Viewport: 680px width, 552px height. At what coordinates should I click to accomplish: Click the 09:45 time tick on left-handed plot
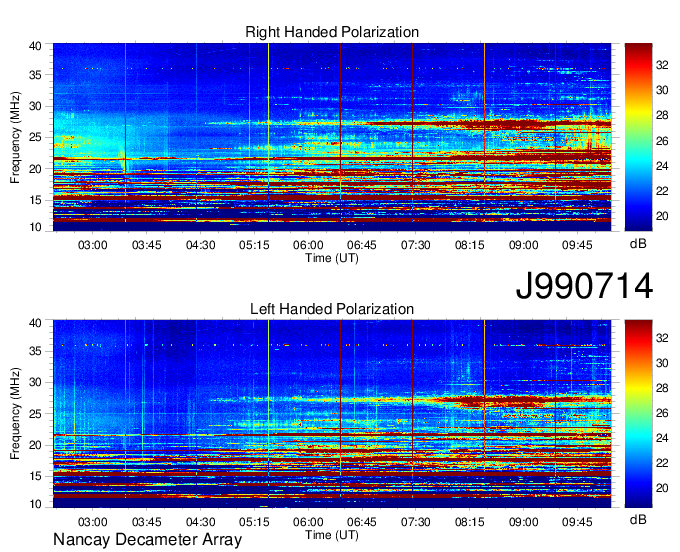pos(577,522)
